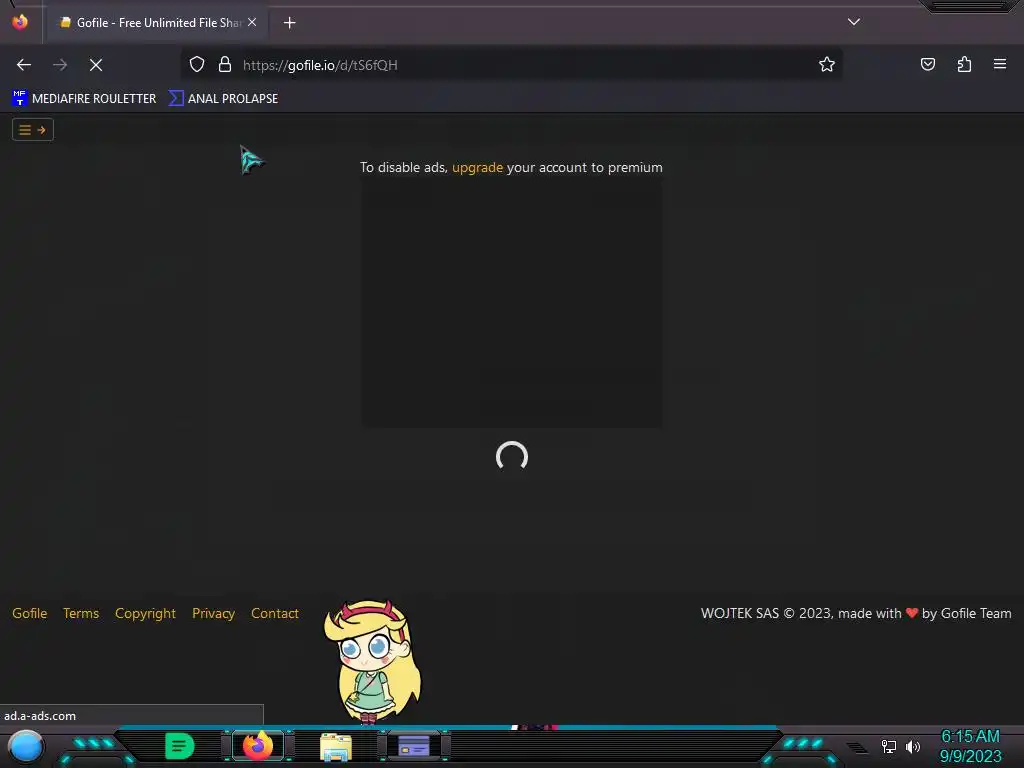Click the Firefox logo in title bar

pyautogui.click(x=20, y=22)
